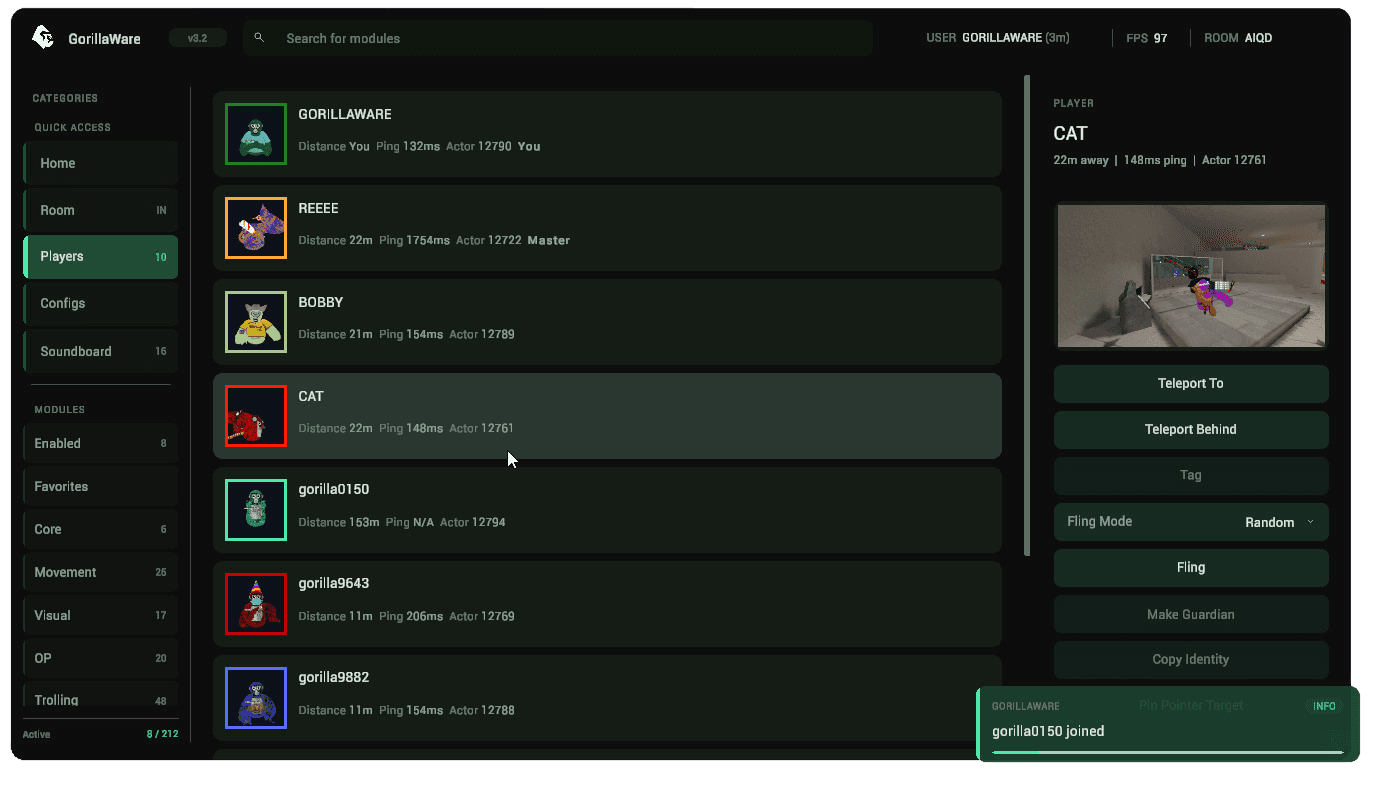
Task: Click the Make Guardian button
Action: [x=1191, y=614]
